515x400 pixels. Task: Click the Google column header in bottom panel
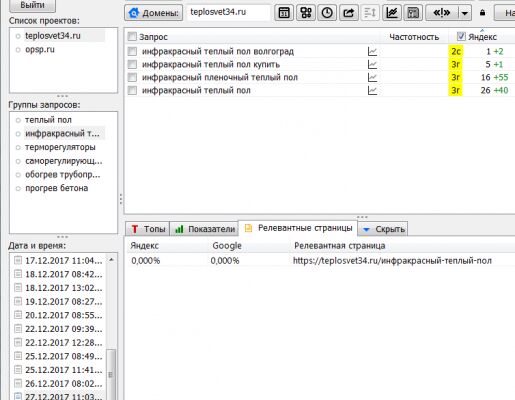point(227,246)
